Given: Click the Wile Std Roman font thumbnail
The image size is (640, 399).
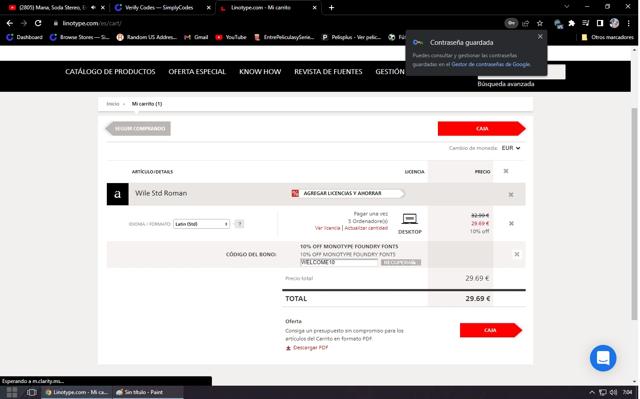Looking at the screenshot, I should pyautogui.click(x=118, y=194).
